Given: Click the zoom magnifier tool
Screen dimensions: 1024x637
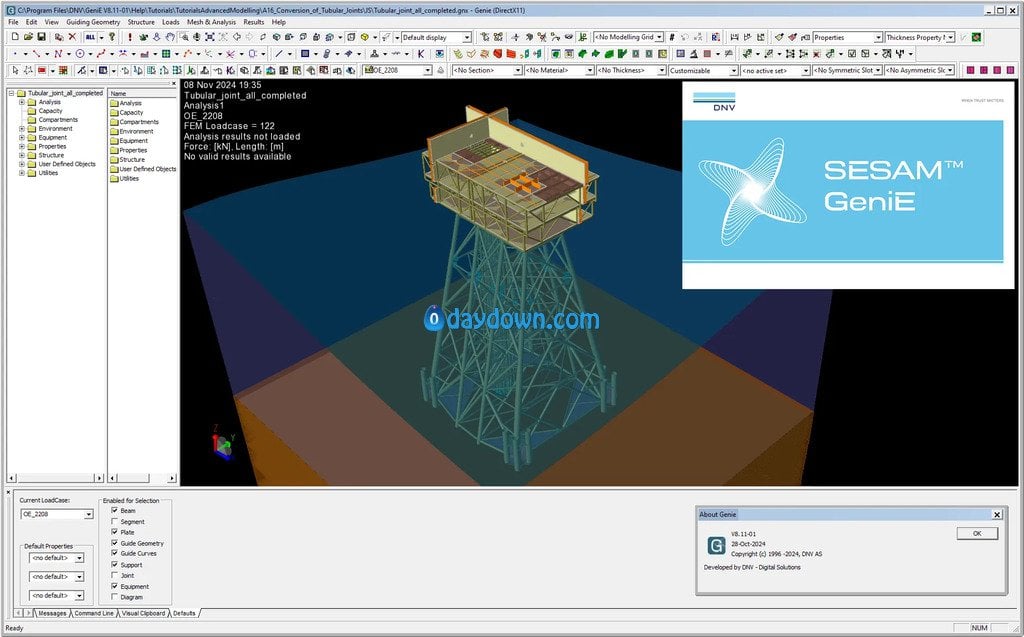Looking at the screenshot, I should click(x=184, y=37).
